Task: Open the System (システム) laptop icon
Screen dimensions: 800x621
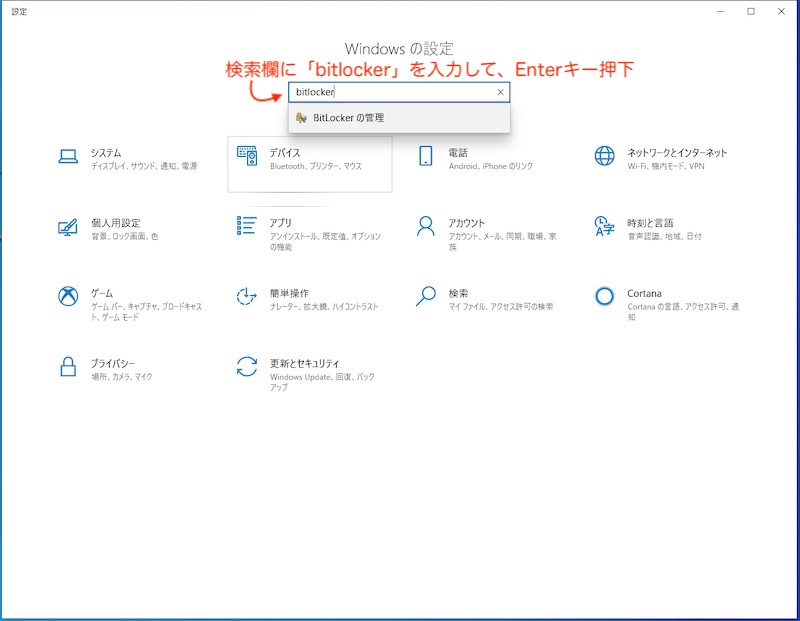Action: point(68,157)
